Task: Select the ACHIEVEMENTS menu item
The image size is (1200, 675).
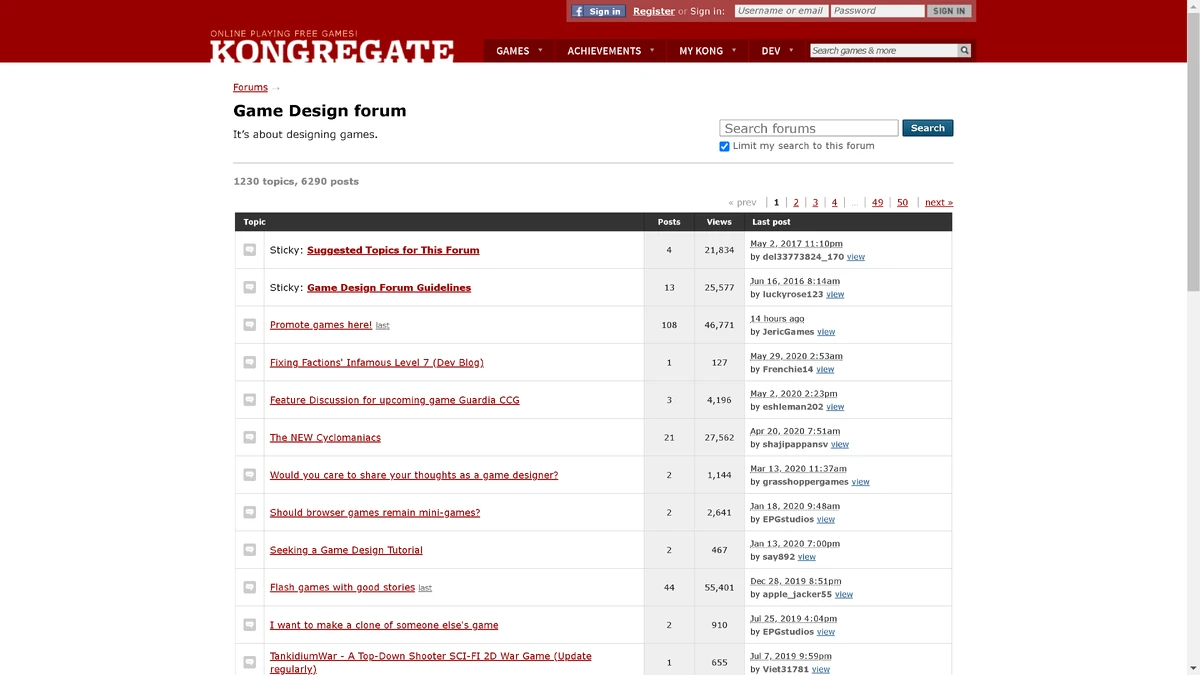Action: tap(605, 50)
